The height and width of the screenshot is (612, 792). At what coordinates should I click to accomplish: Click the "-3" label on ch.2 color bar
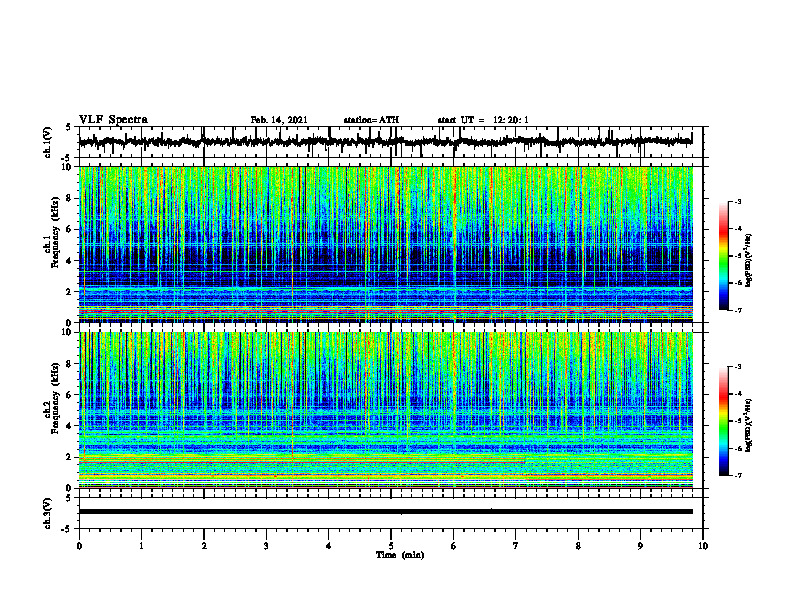737,367
